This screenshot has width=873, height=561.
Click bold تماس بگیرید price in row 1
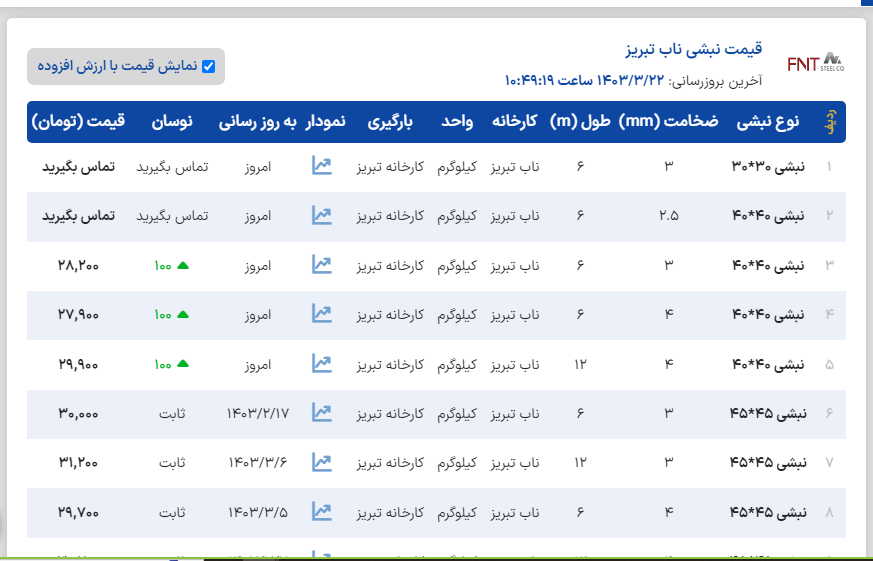coord(78,166)
